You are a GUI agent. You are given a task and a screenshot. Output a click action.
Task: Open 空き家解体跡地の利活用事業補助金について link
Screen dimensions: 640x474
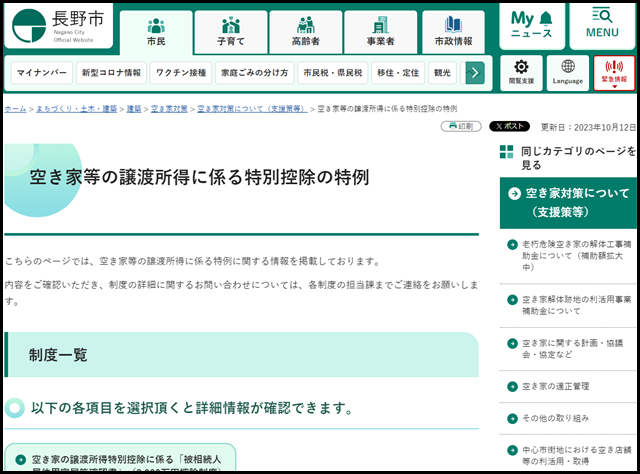(576, 305)
